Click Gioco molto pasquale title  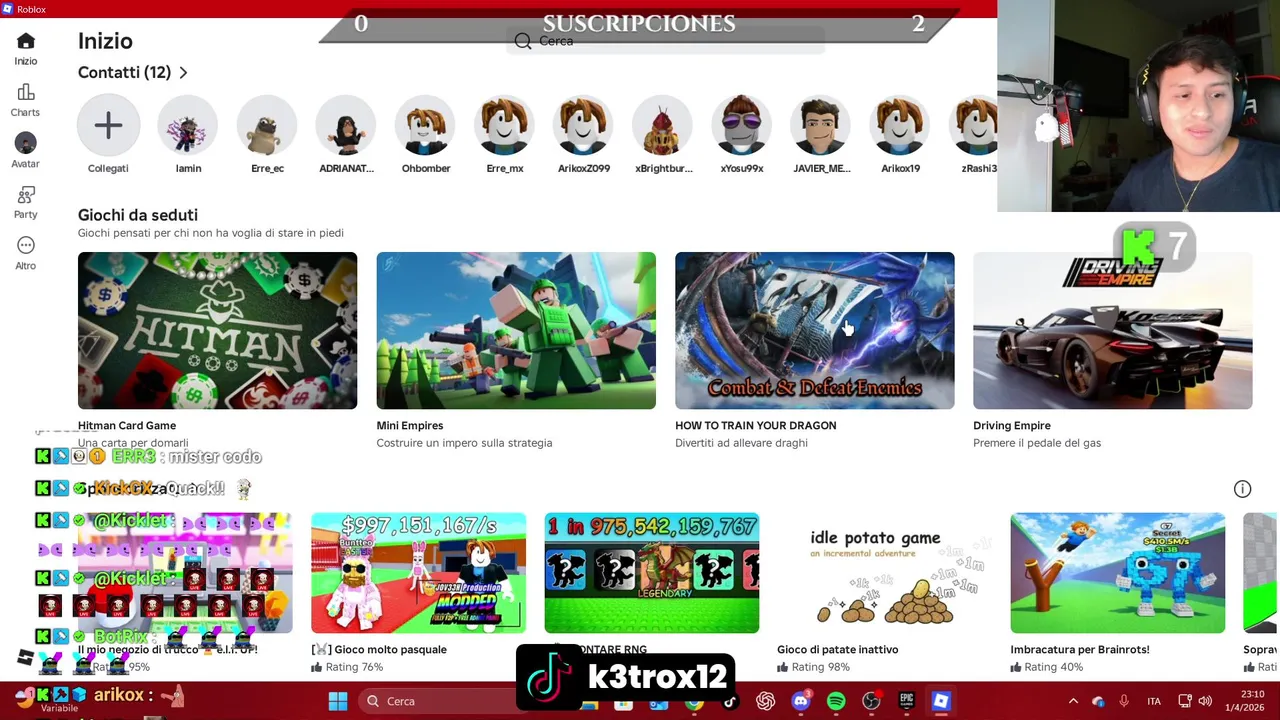coord(379,650)
